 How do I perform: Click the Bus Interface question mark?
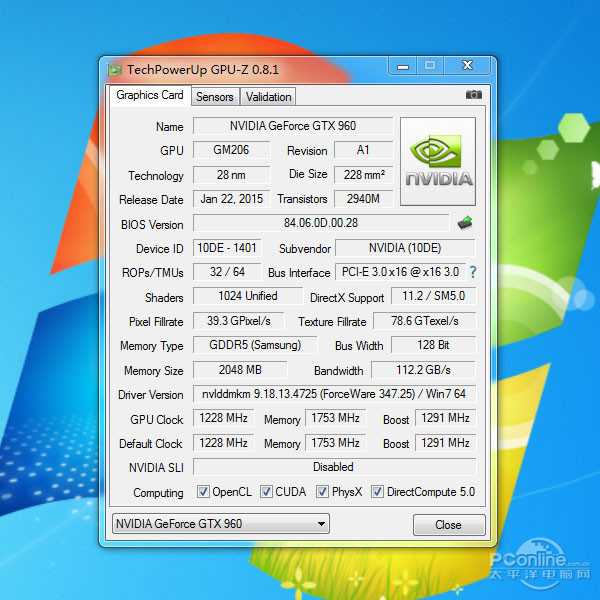(x=473, y=272)
